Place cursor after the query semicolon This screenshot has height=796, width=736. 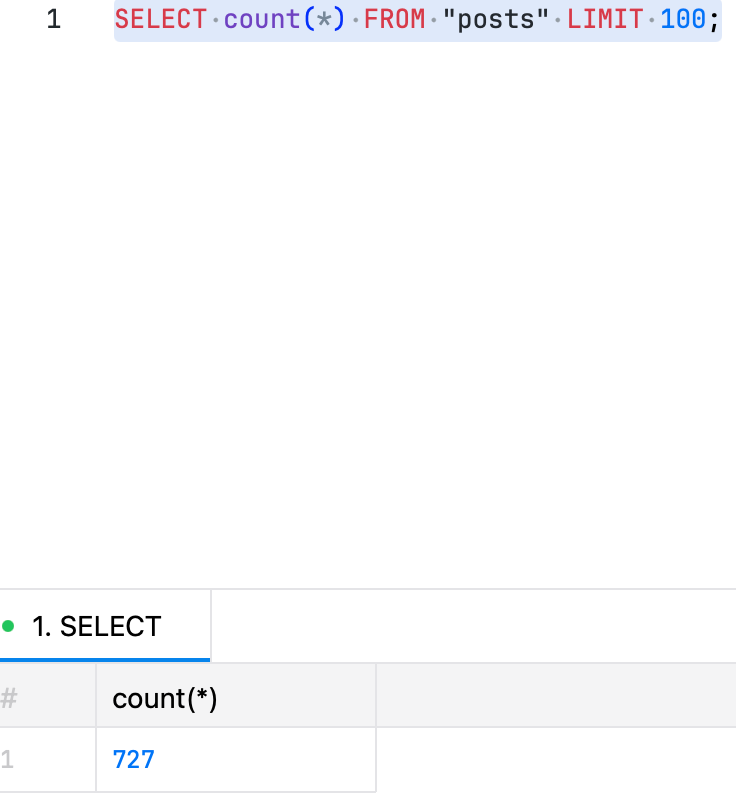point(721,20)
